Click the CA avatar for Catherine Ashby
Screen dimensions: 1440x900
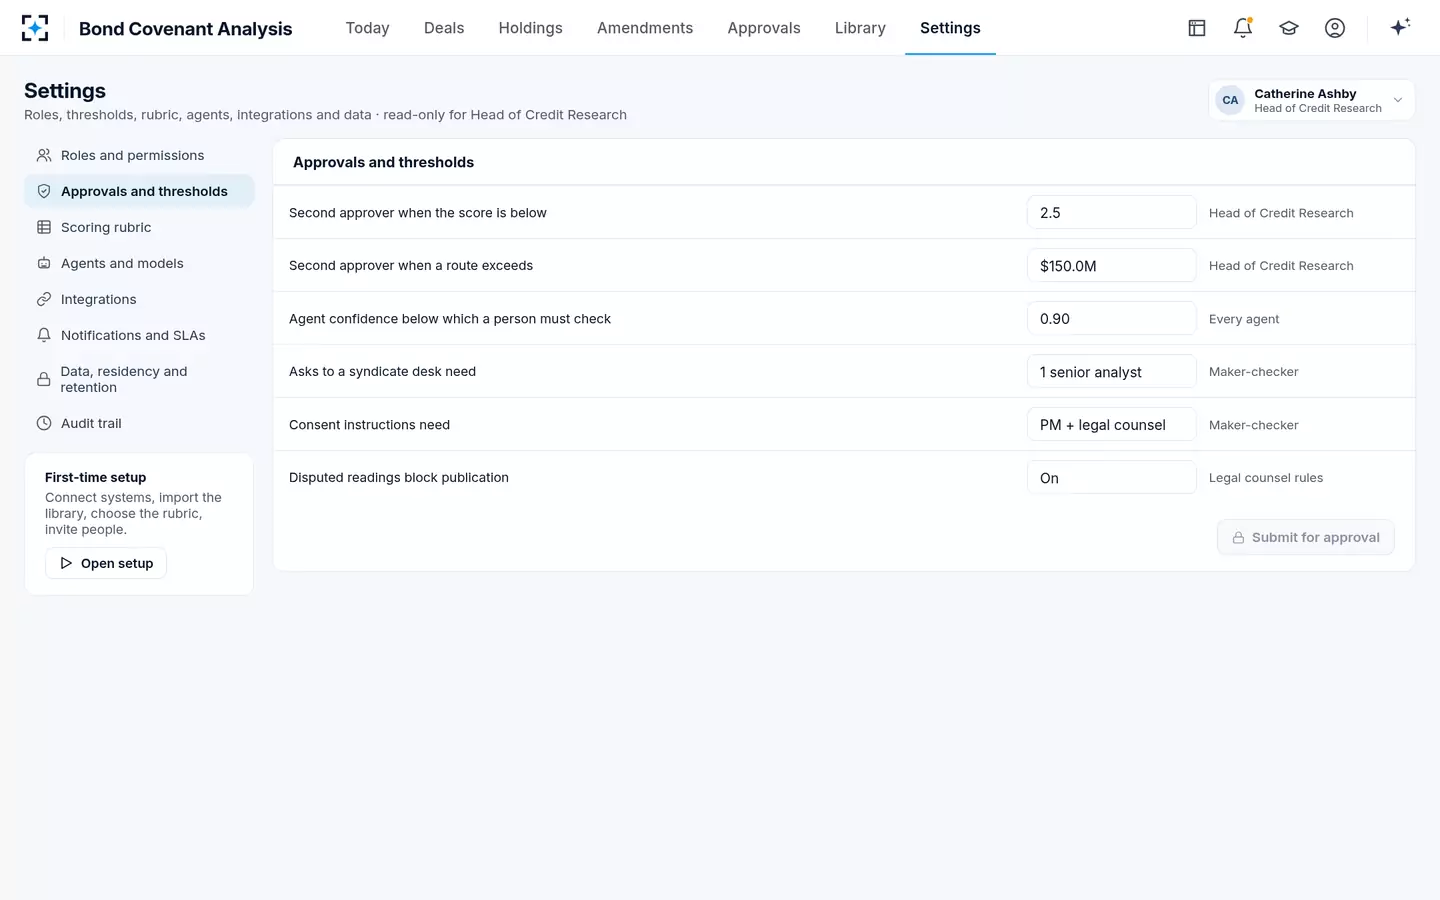(x=1230, y=100)
